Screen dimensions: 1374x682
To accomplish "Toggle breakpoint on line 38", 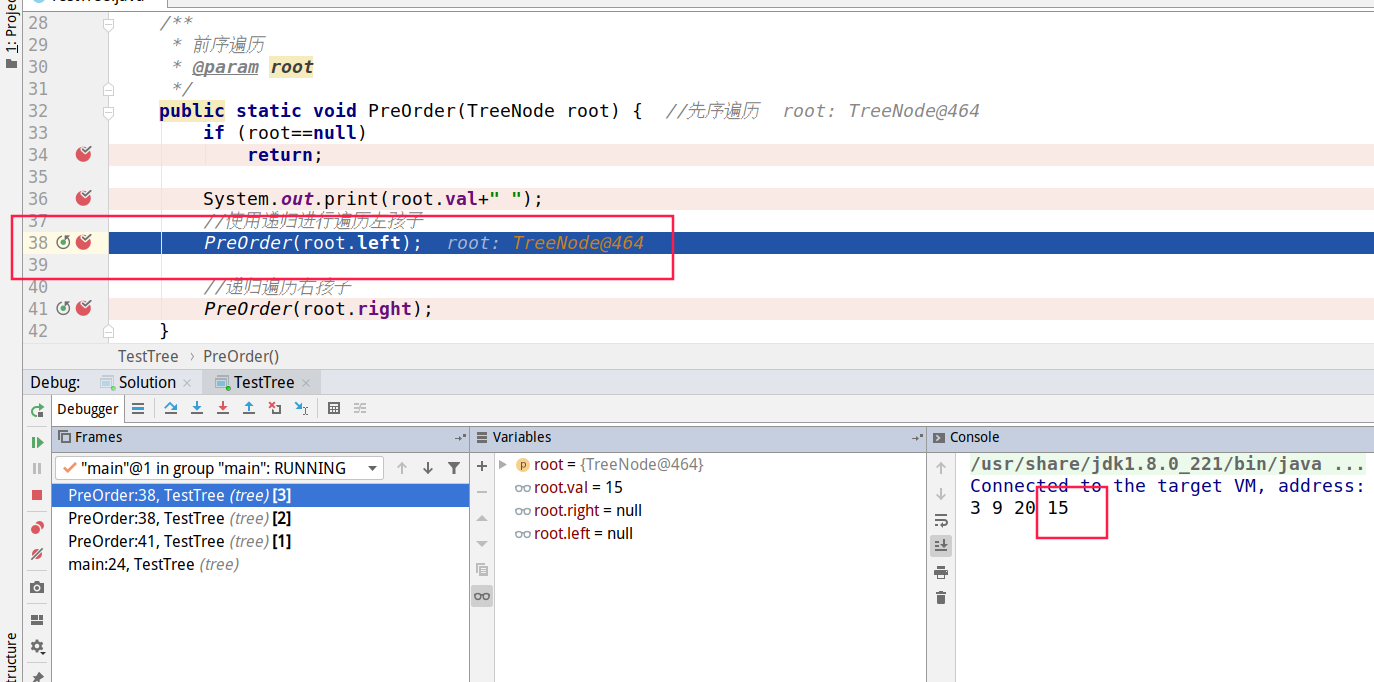I will [x=84, y=242].
